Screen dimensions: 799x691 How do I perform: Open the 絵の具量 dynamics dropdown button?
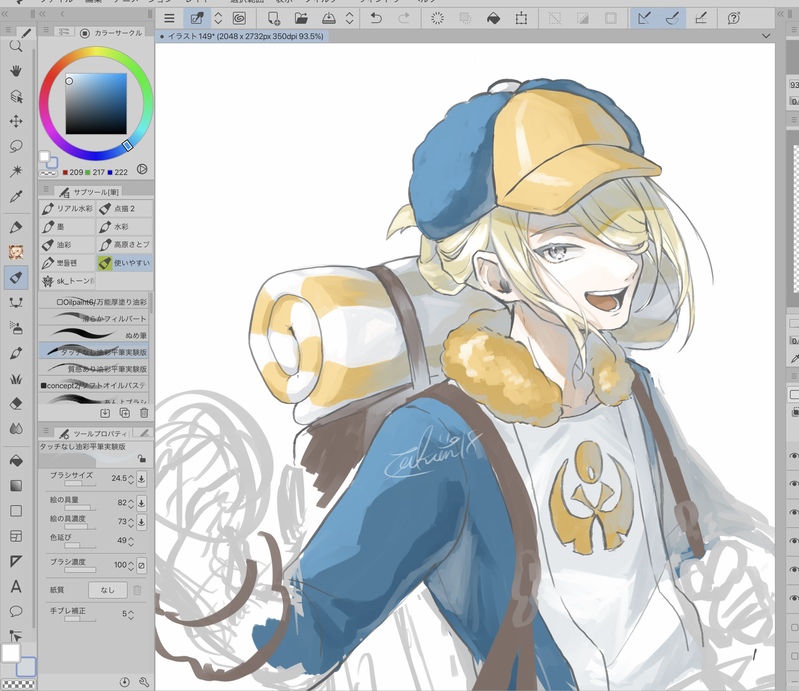pos(142,503)
